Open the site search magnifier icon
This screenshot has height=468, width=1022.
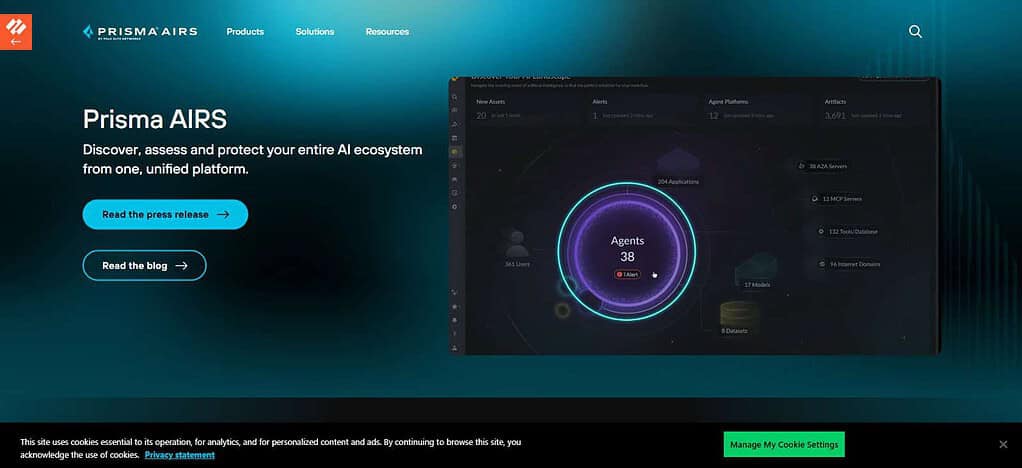tap(915, 31)
